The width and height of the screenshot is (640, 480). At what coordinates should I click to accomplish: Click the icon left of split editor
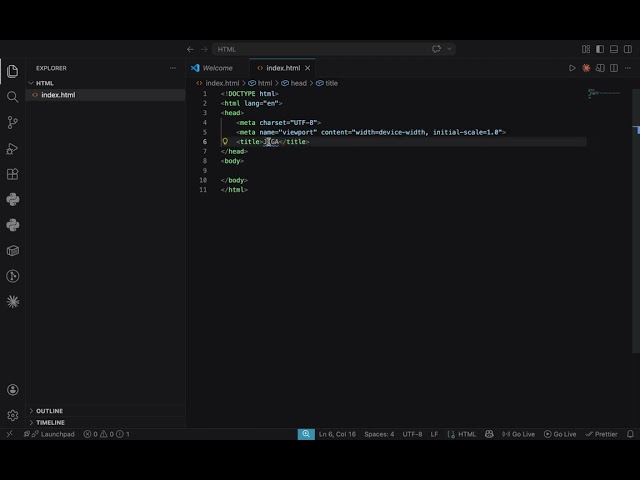pos(600,68)
